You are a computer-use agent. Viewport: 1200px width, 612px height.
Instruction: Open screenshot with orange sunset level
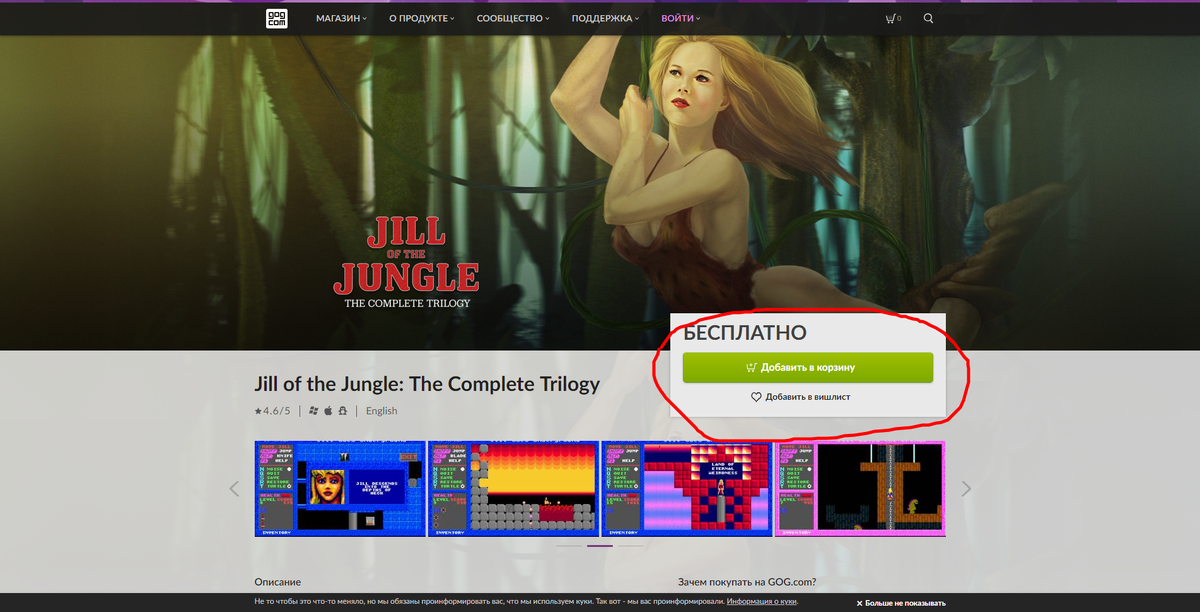513,489
